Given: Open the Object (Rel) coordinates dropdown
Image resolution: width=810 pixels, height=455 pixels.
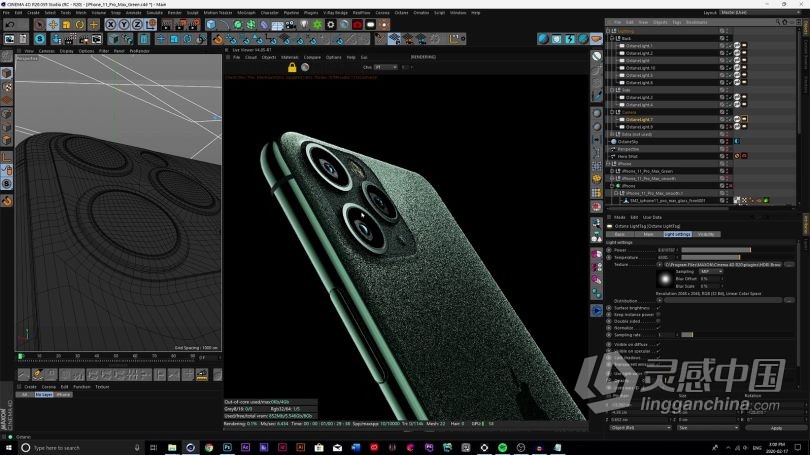Looking at the screenshot, I should click(640, 428).
